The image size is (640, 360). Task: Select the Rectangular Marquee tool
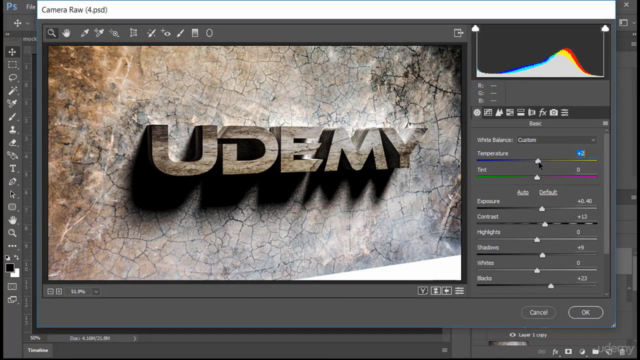[x=12, y=65]
